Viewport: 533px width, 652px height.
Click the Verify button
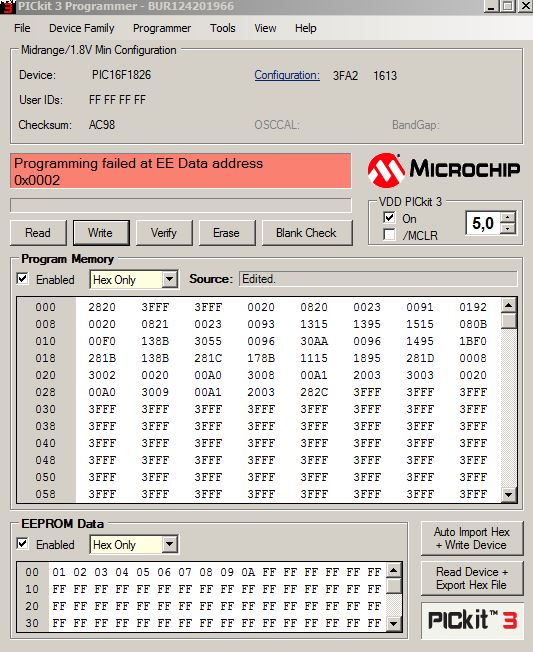pos(164,233)
